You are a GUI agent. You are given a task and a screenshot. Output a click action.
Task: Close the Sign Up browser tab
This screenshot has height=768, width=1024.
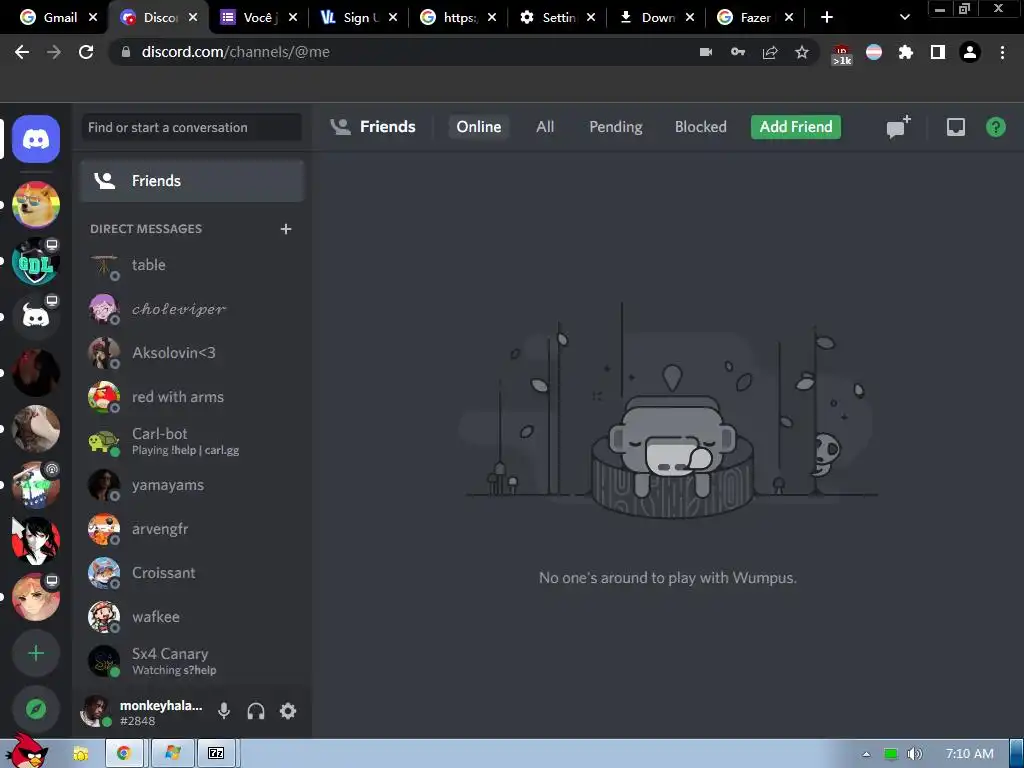click(392, 18)
